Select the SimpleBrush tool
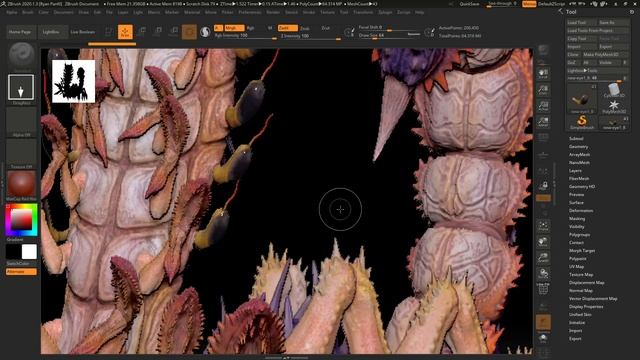Viewport: 640px width, 360px height. [x=582, y=122]
